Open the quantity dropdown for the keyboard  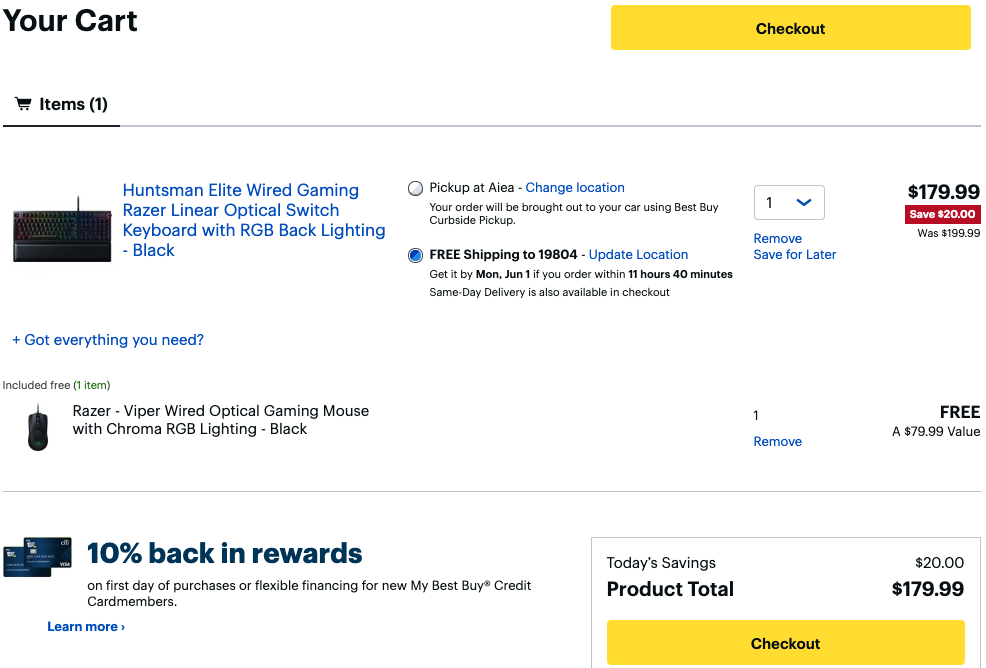pyautogui.click(x=788, y=203)
